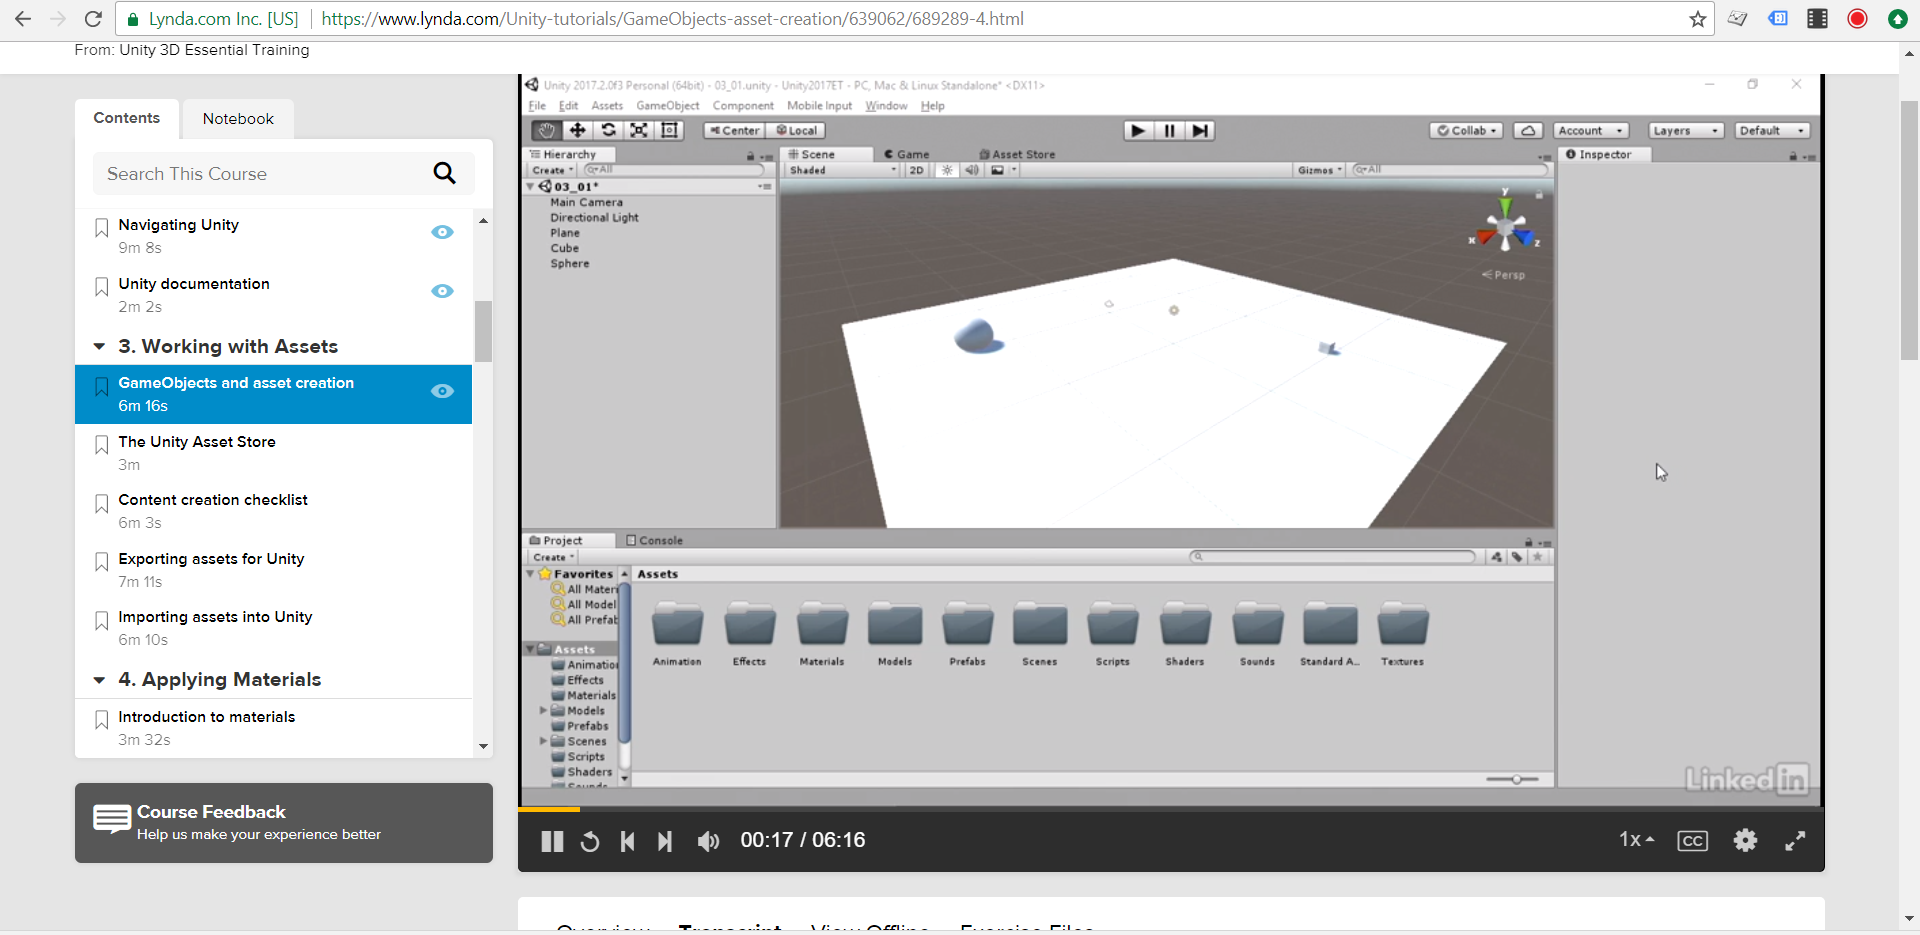Open the Materials asset folder
1920x935 pixels.
[822, 634]
